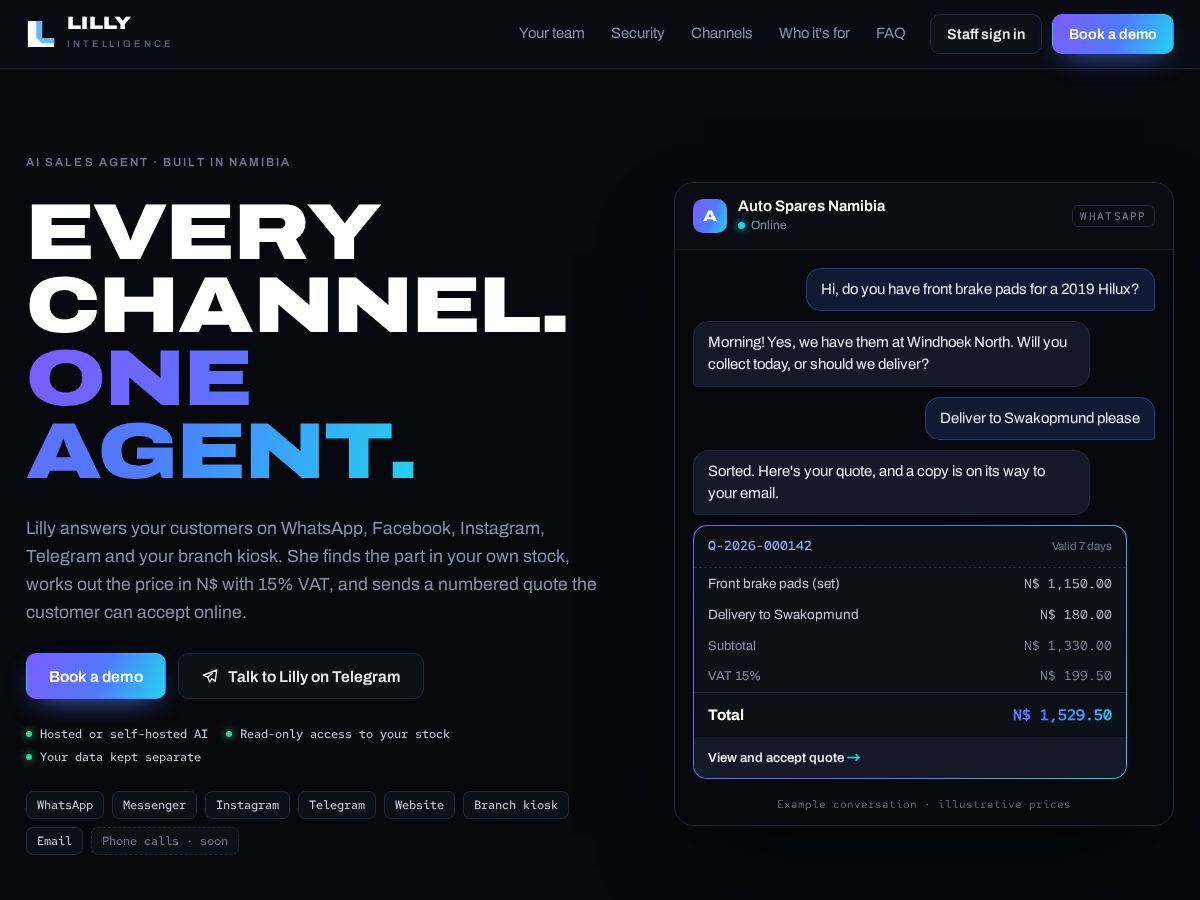The height and width of the screenshot is (900, 1200).
Task: Click the Example conversation caption
Action: tap(924, 804)
